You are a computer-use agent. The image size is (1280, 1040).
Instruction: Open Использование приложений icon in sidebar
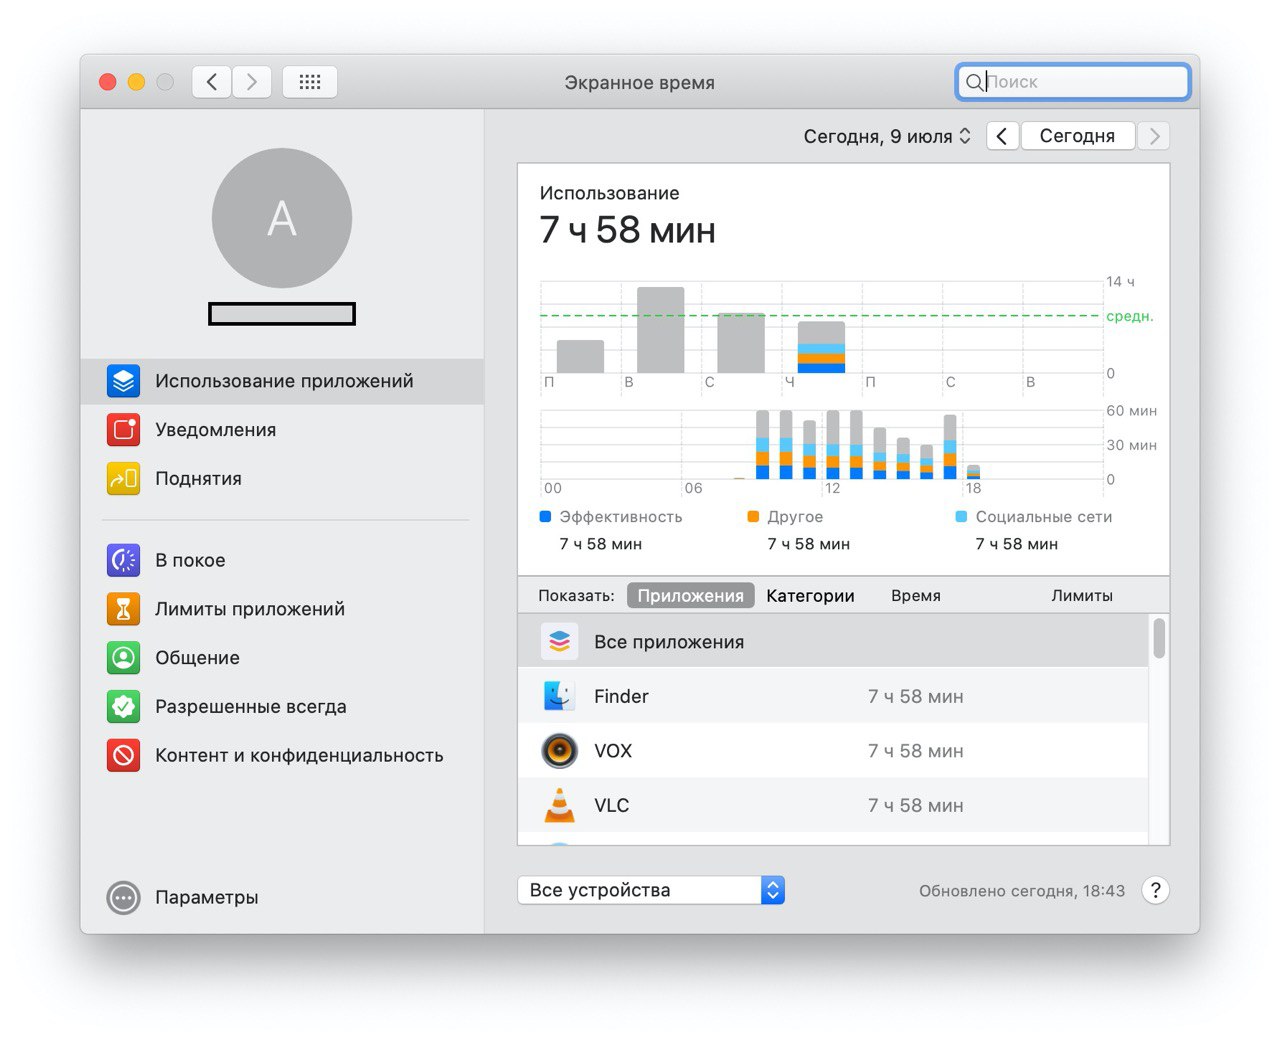pos(124,381)
